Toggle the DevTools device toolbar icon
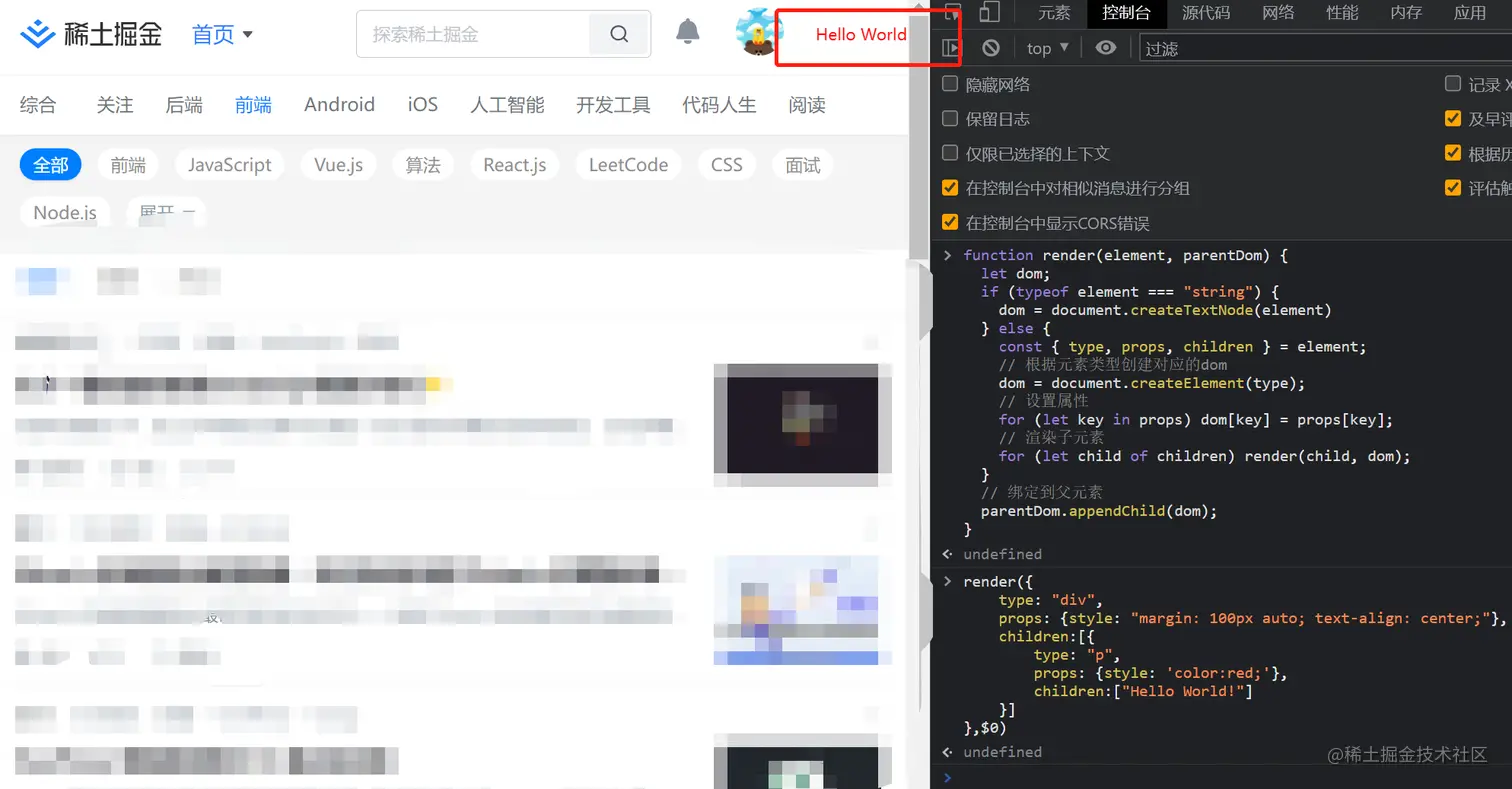The width and height of the screenshot is (1512, 789). tap(990, 13)
